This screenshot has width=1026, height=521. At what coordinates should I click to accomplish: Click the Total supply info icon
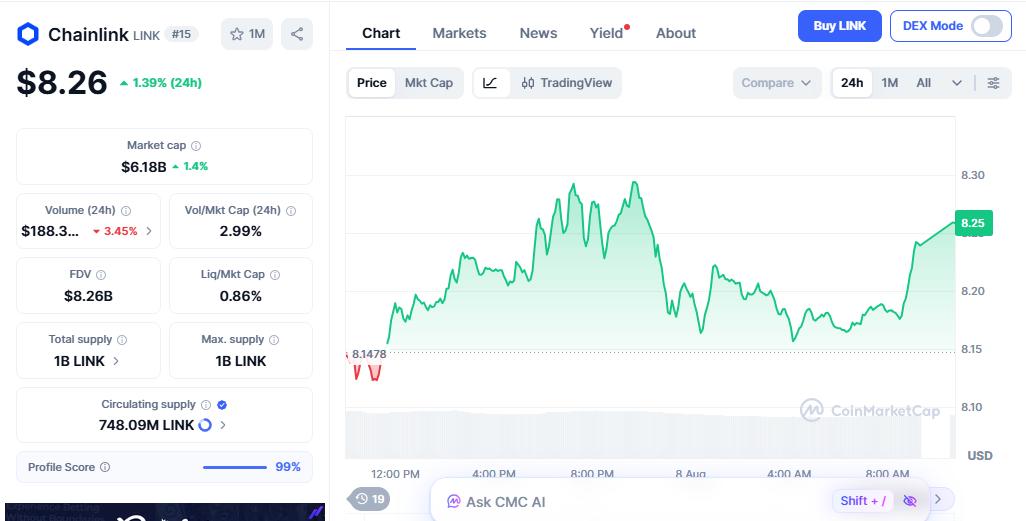click(x=122, y=340)
